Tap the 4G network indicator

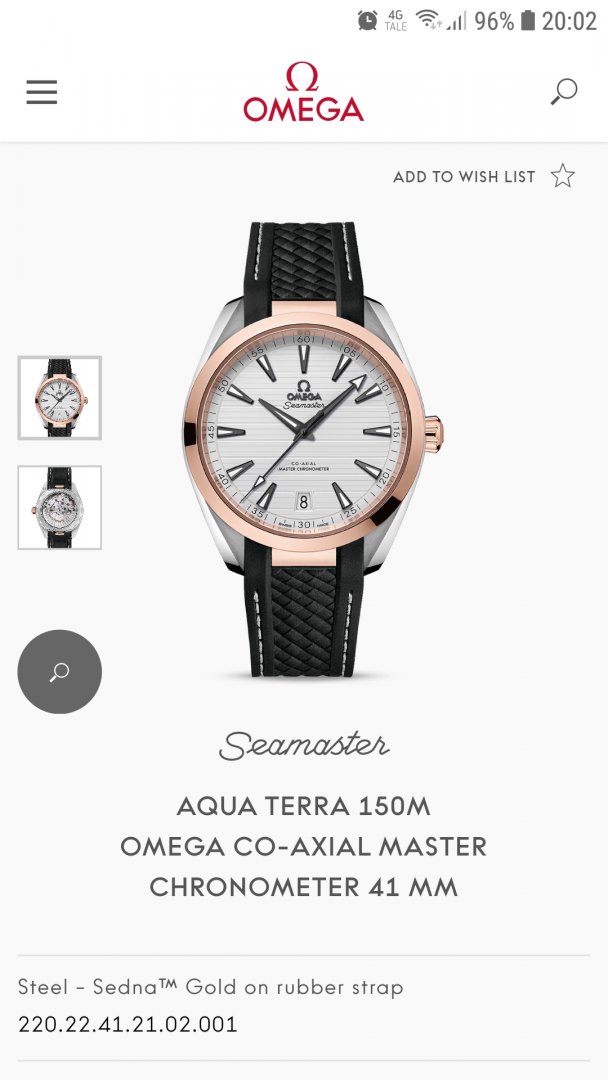tap(396, 21)
